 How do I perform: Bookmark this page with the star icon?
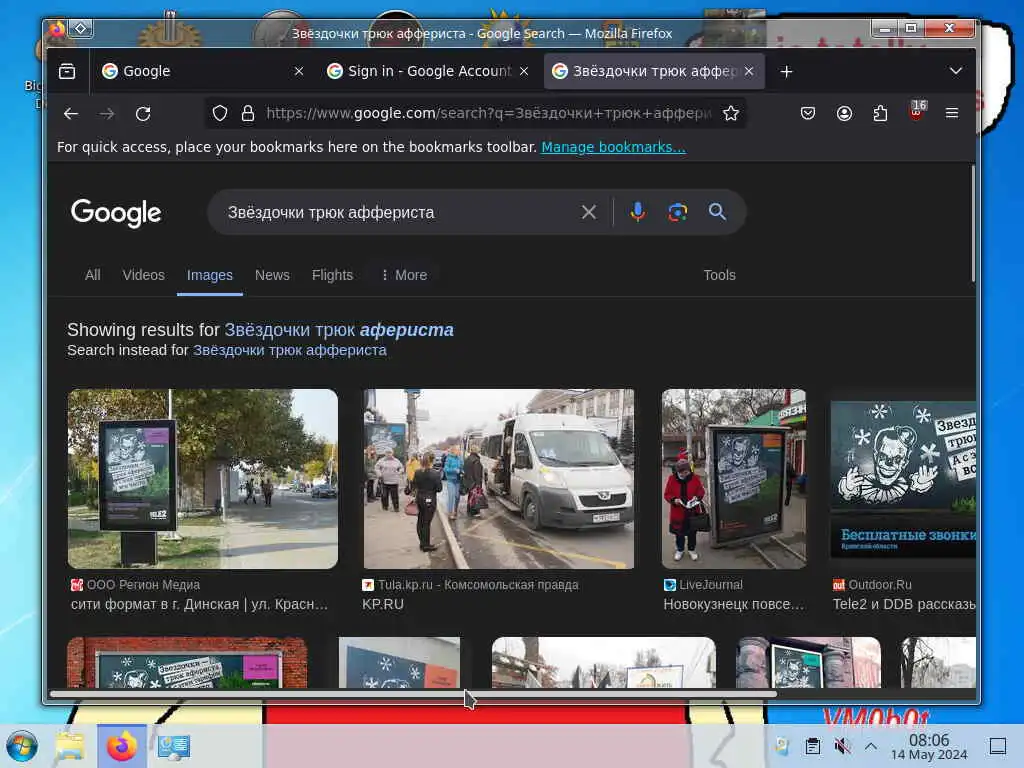(x=731, y=114)
